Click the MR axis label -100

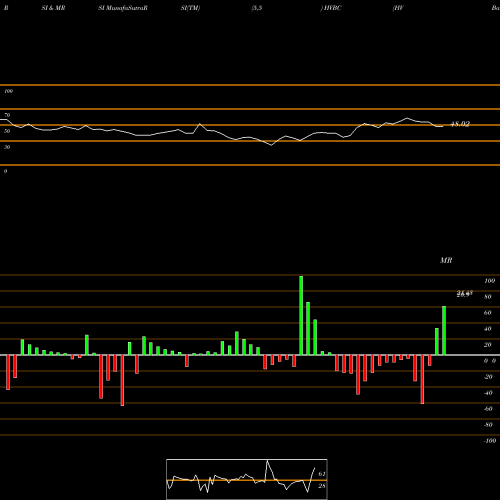pyautogui.click(x=489, y=441)
